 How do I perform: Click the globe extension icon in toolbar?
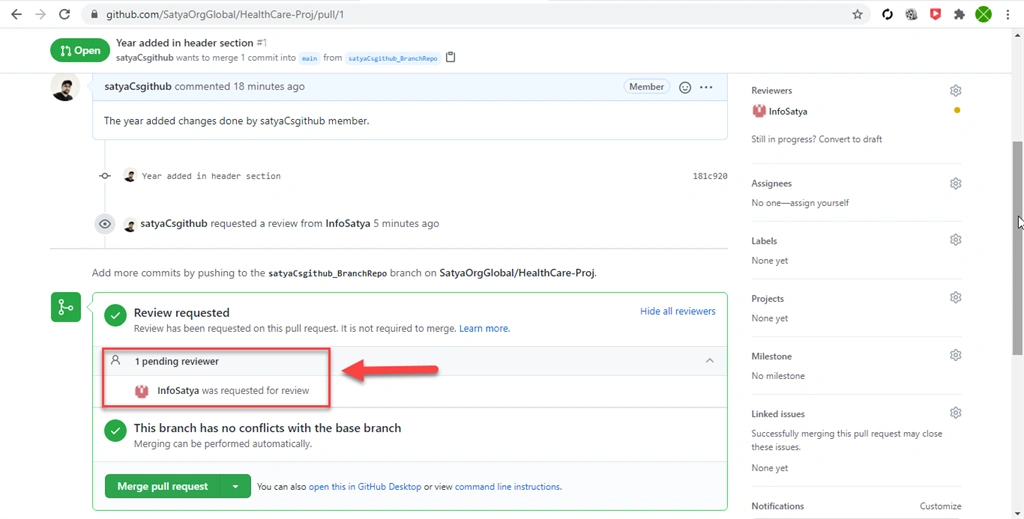tap(911, 14)
